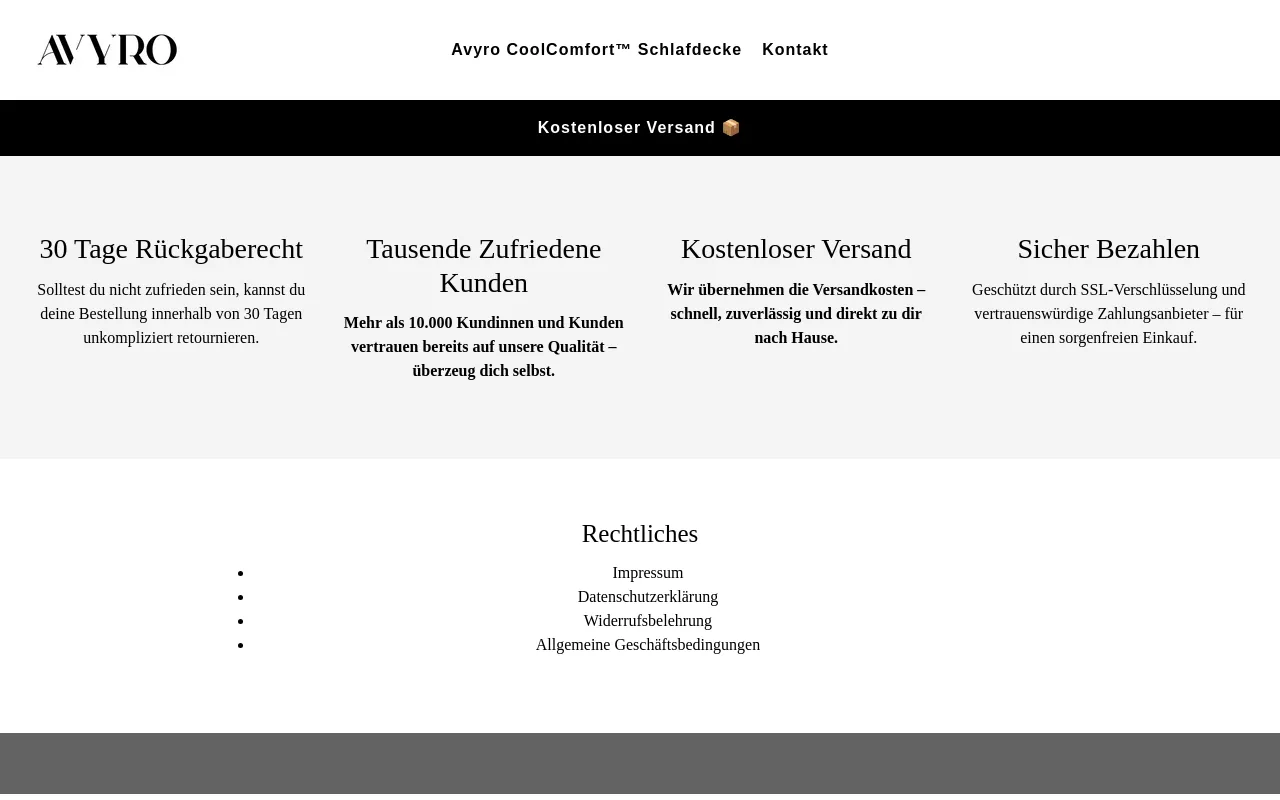Go to the Kontakt page
The width and height of the screenshot is (1280, 800).
pyautogui.click(x=795, y=50)
